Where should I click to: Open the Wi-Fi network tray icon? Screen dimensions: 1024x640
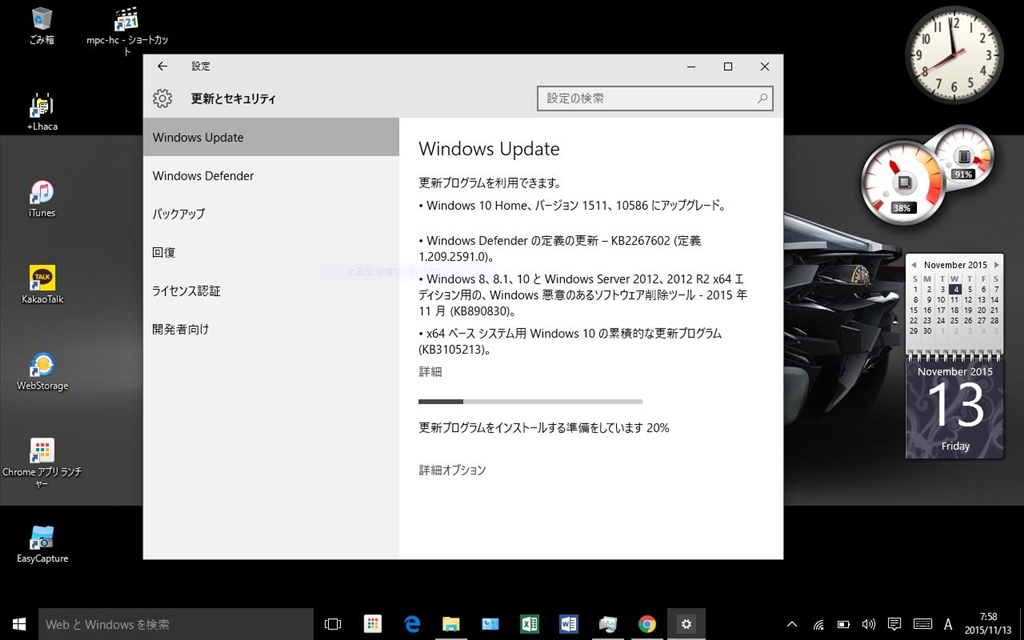pyautogui.click(x=818, y=624)
